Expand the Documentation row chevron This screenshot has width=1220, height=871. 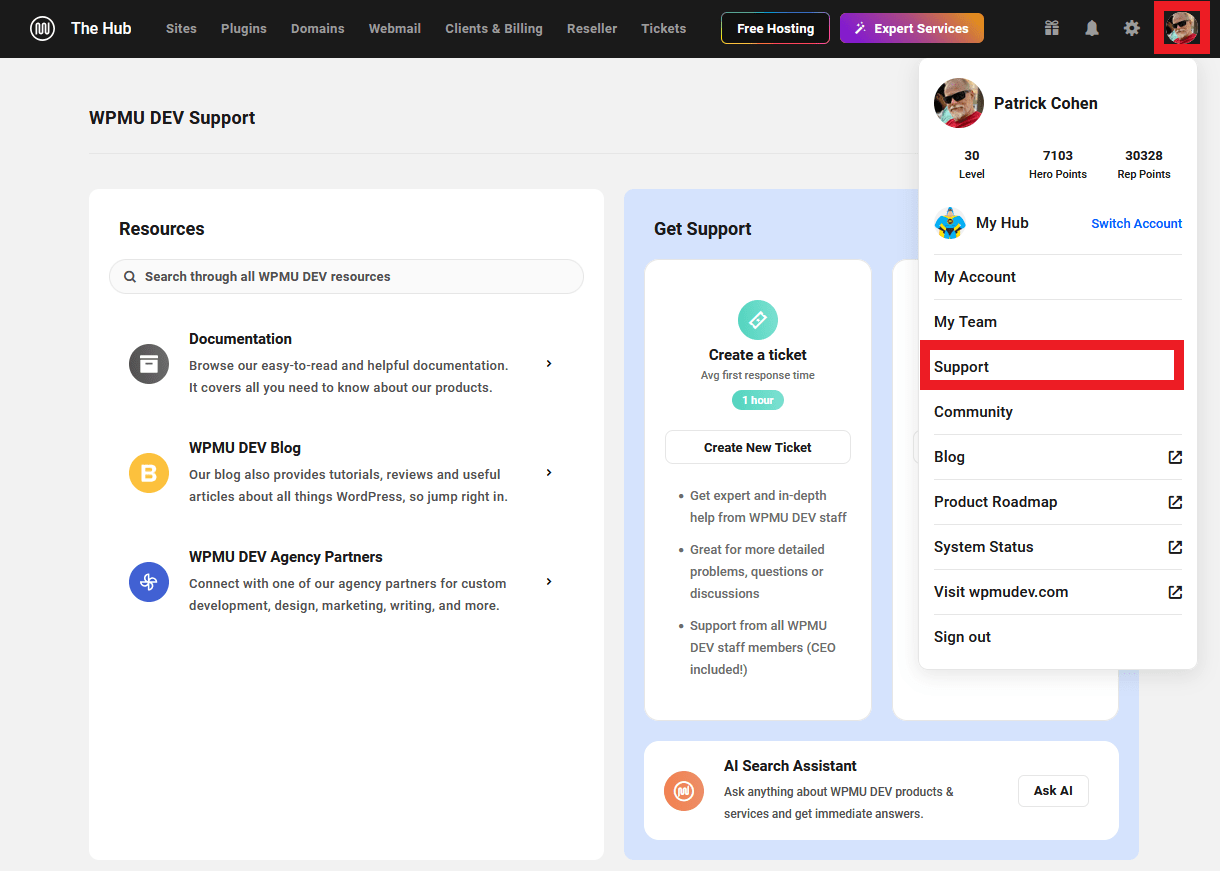click(x=549, y=363)
